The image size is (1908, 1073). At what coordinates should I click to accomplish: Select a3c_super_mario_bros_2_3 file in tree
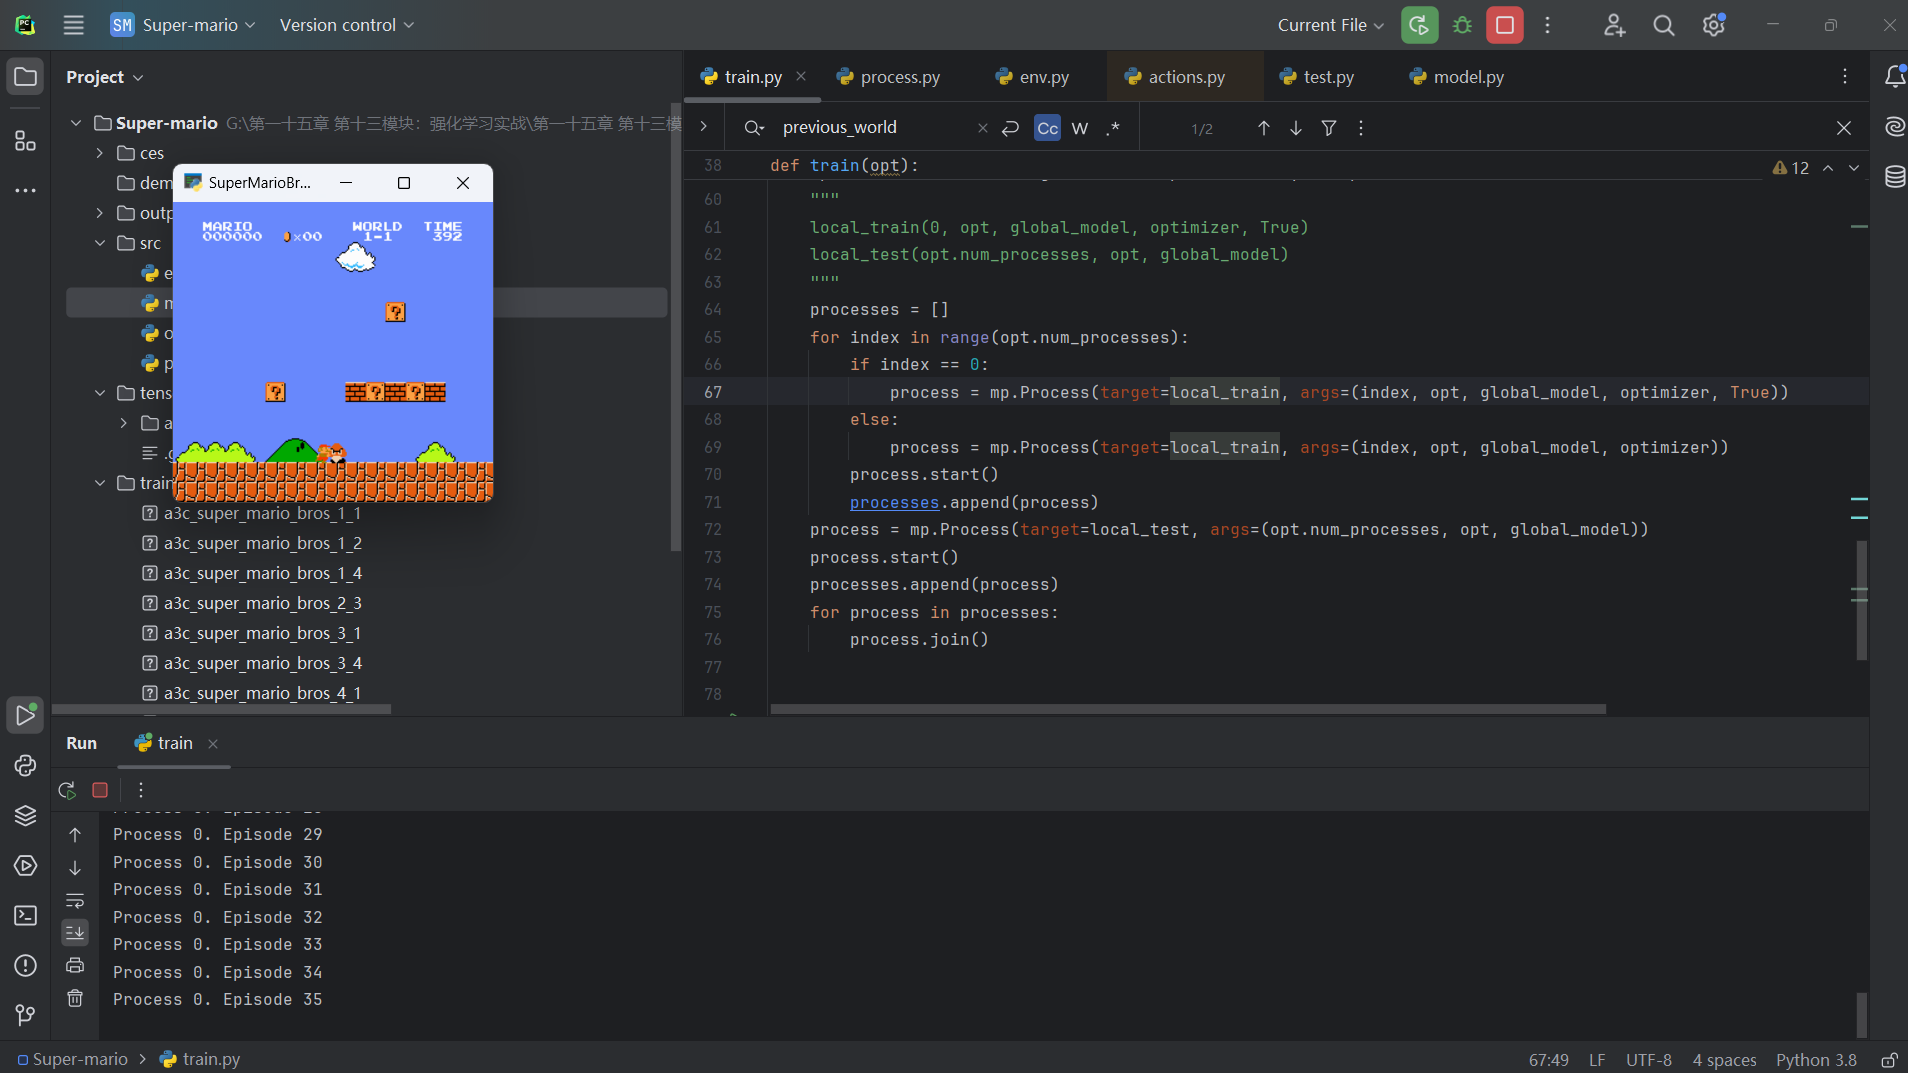[262, 603]
